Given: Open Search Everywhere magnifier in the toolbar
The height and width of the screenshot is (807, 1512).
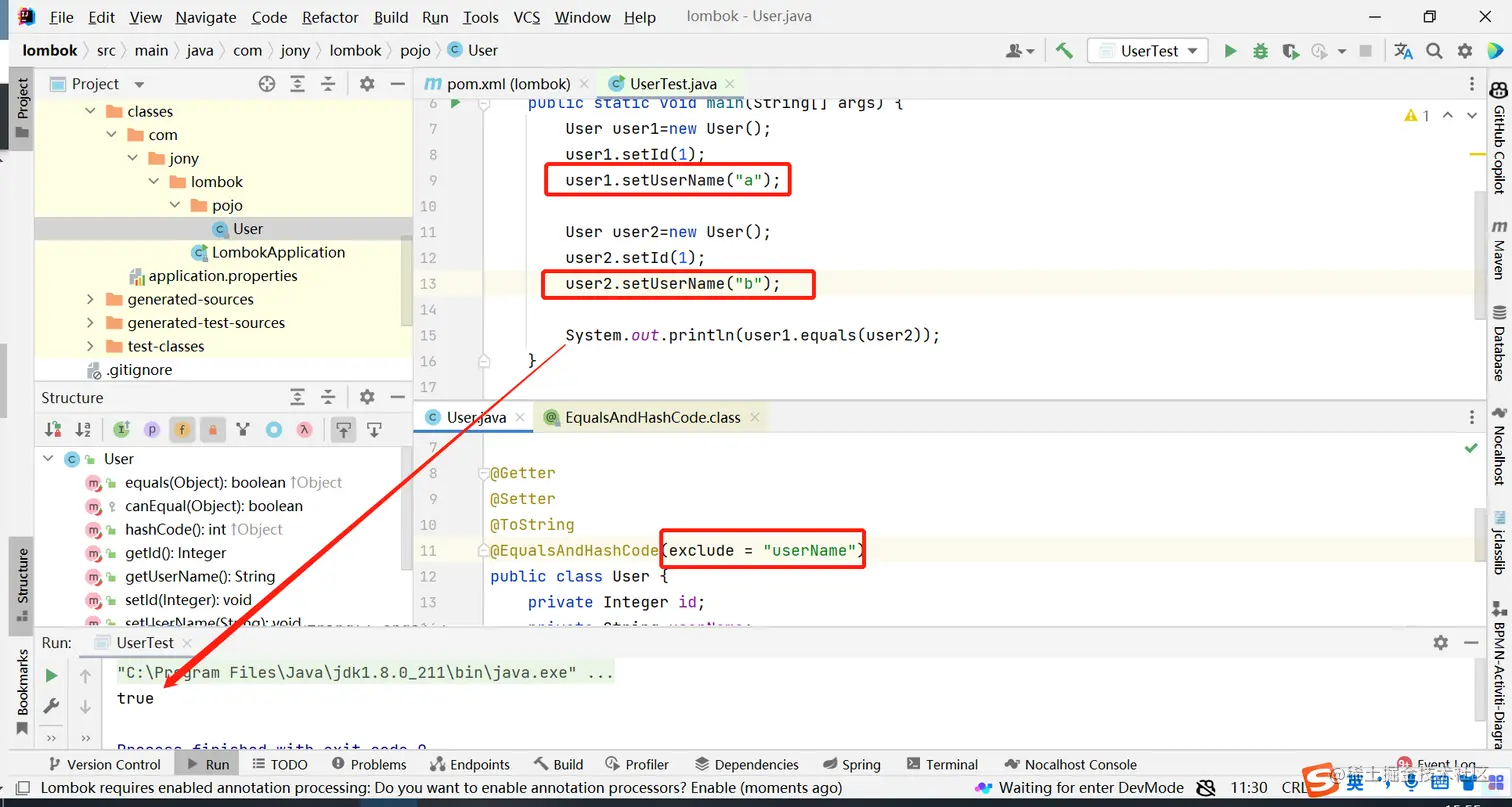Looking at the screenshot, I should point(1434,51).
